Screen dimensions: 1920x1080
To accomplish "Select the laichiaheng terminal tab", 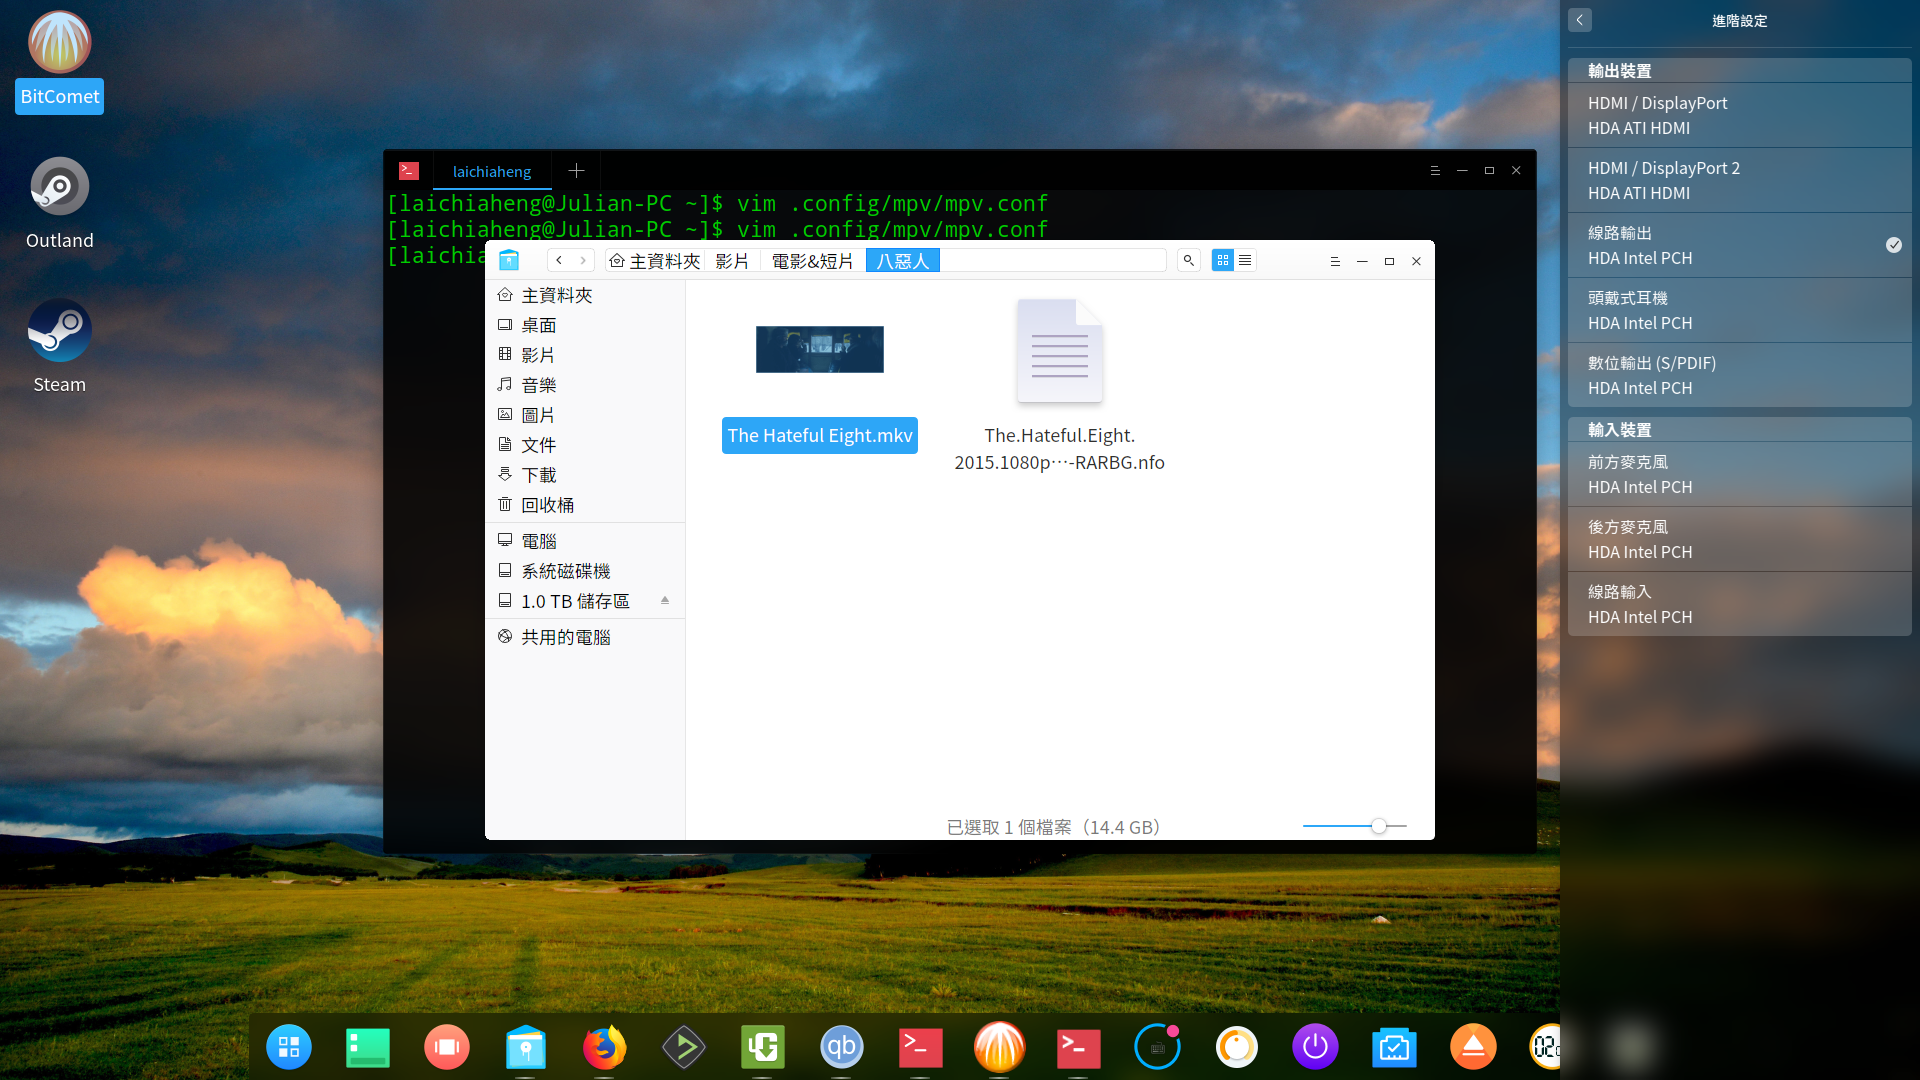I will pos(492,171).
